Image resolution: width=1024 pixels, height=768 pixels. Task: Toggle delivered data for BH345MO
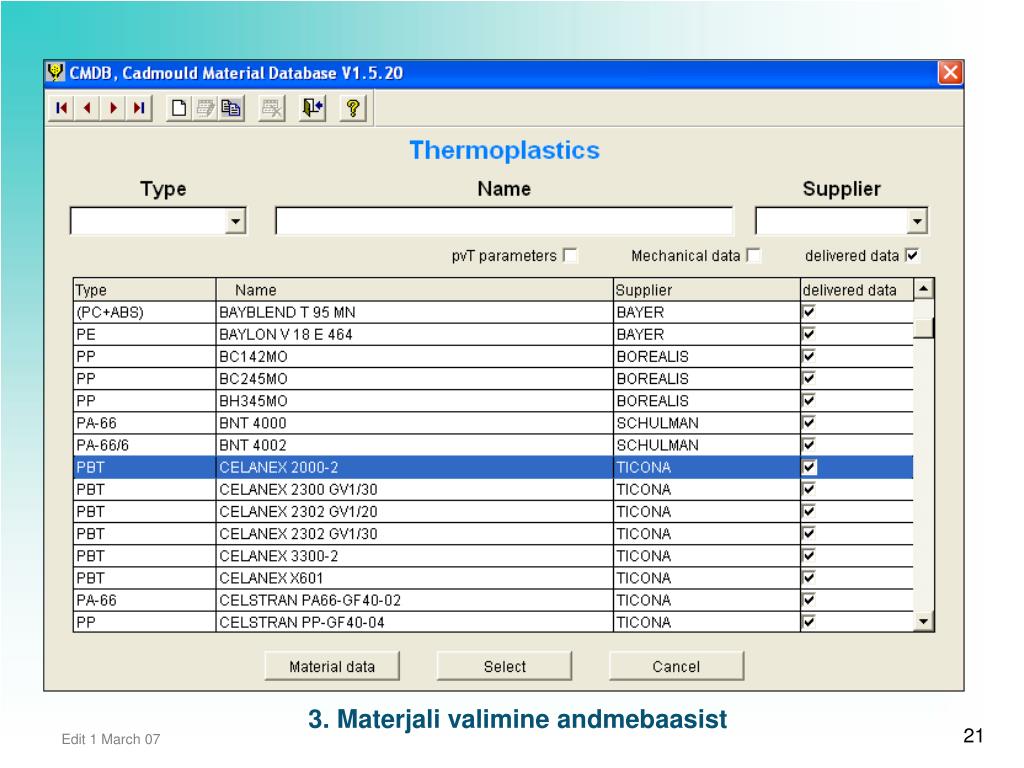pos(808,401)
